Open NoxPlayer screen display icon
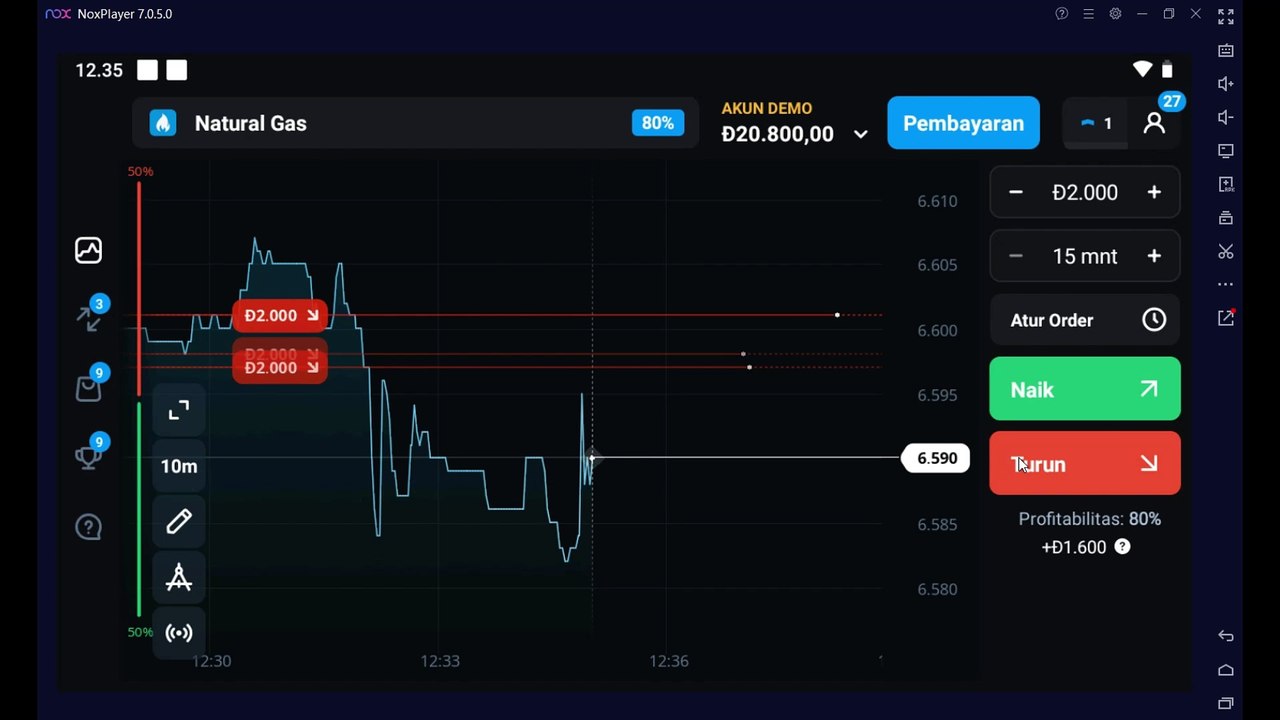 point(1226,151)
